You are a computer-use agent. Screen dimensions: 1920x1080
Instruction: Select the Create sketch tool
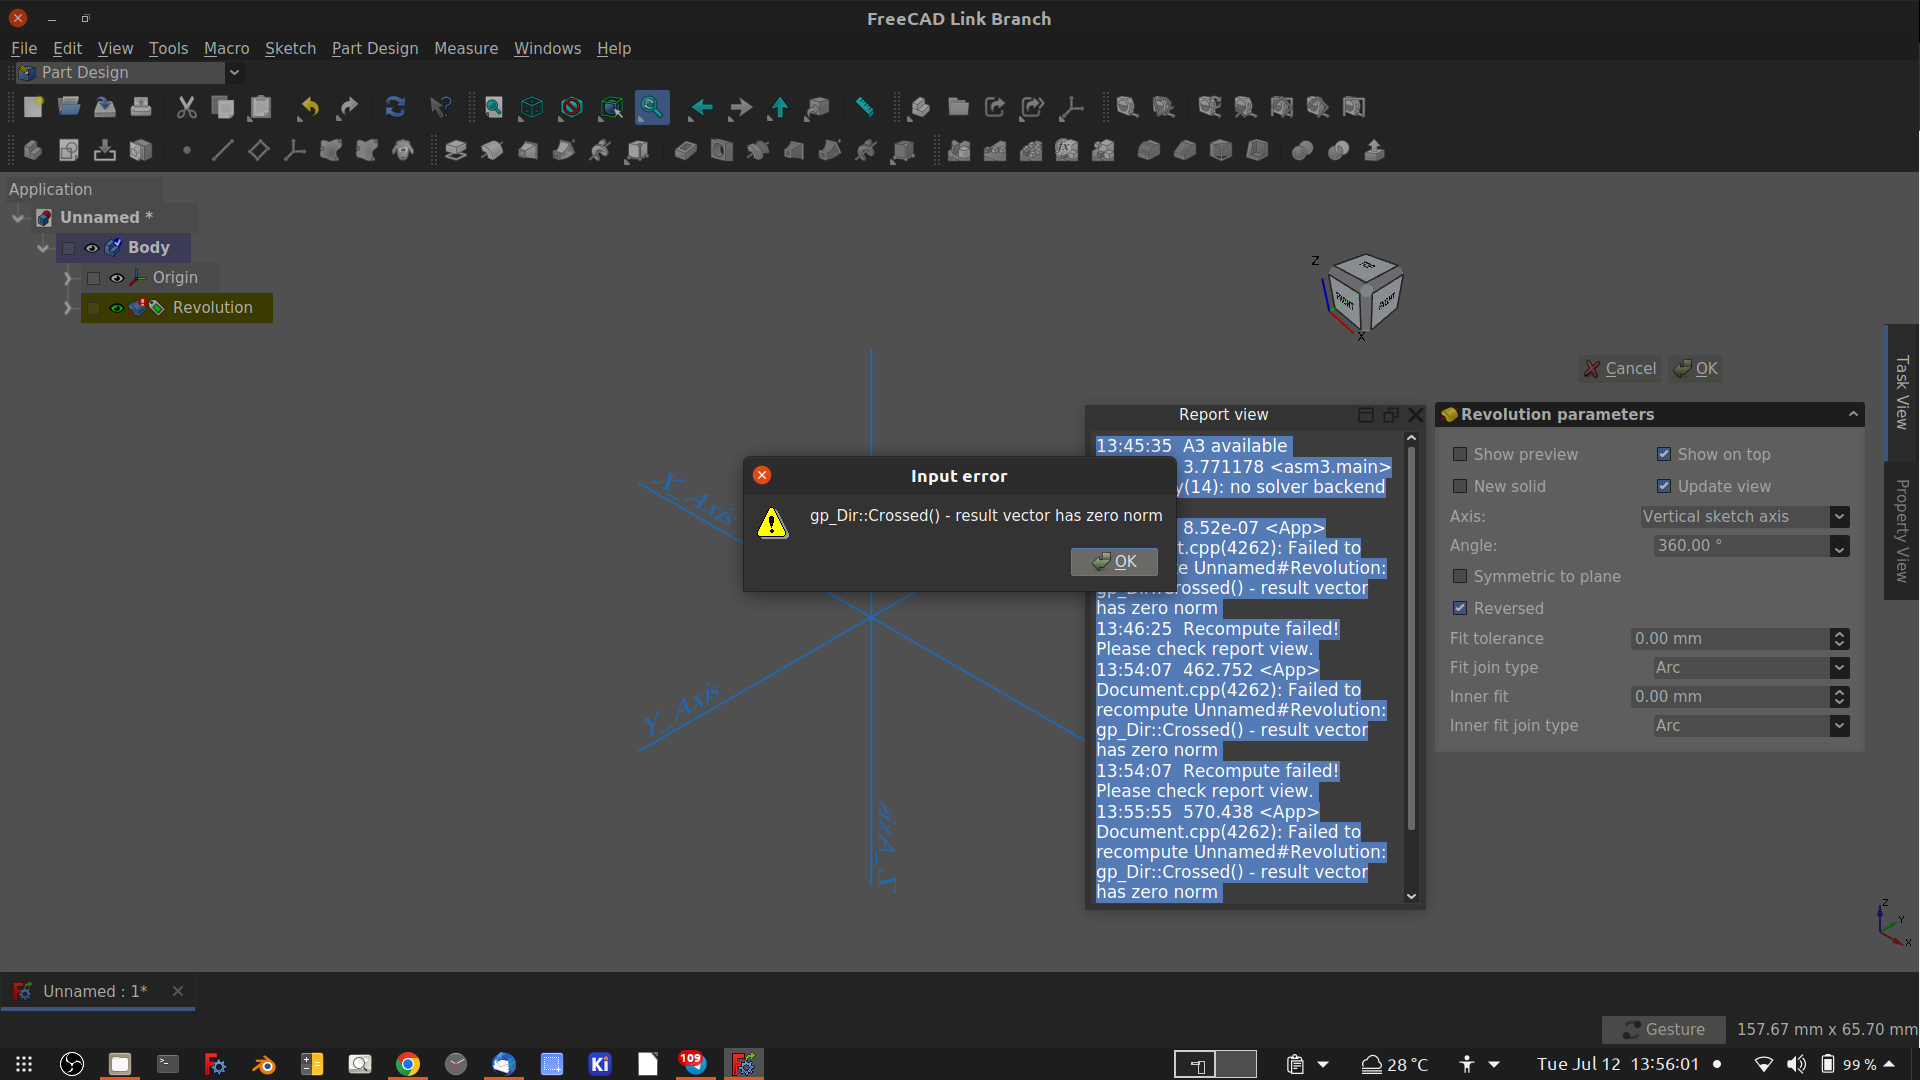point(68,150)
